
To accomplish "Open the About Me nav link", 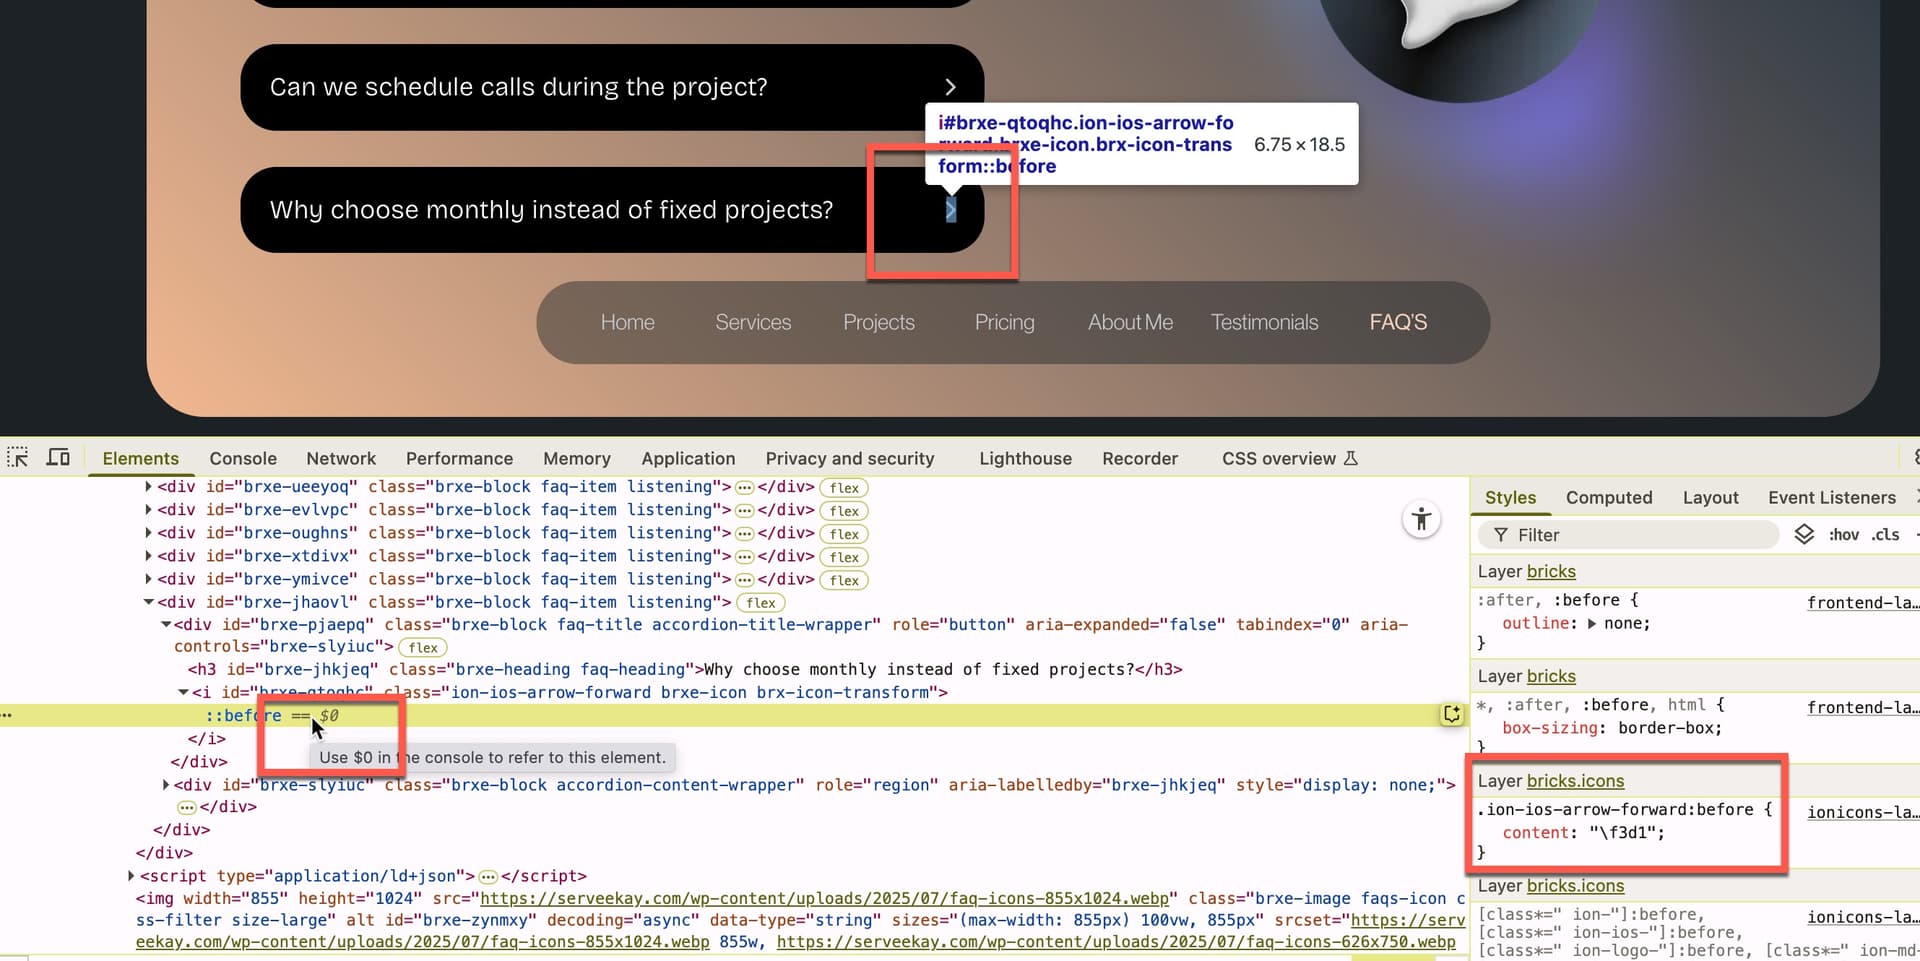I will point(1130,322).
